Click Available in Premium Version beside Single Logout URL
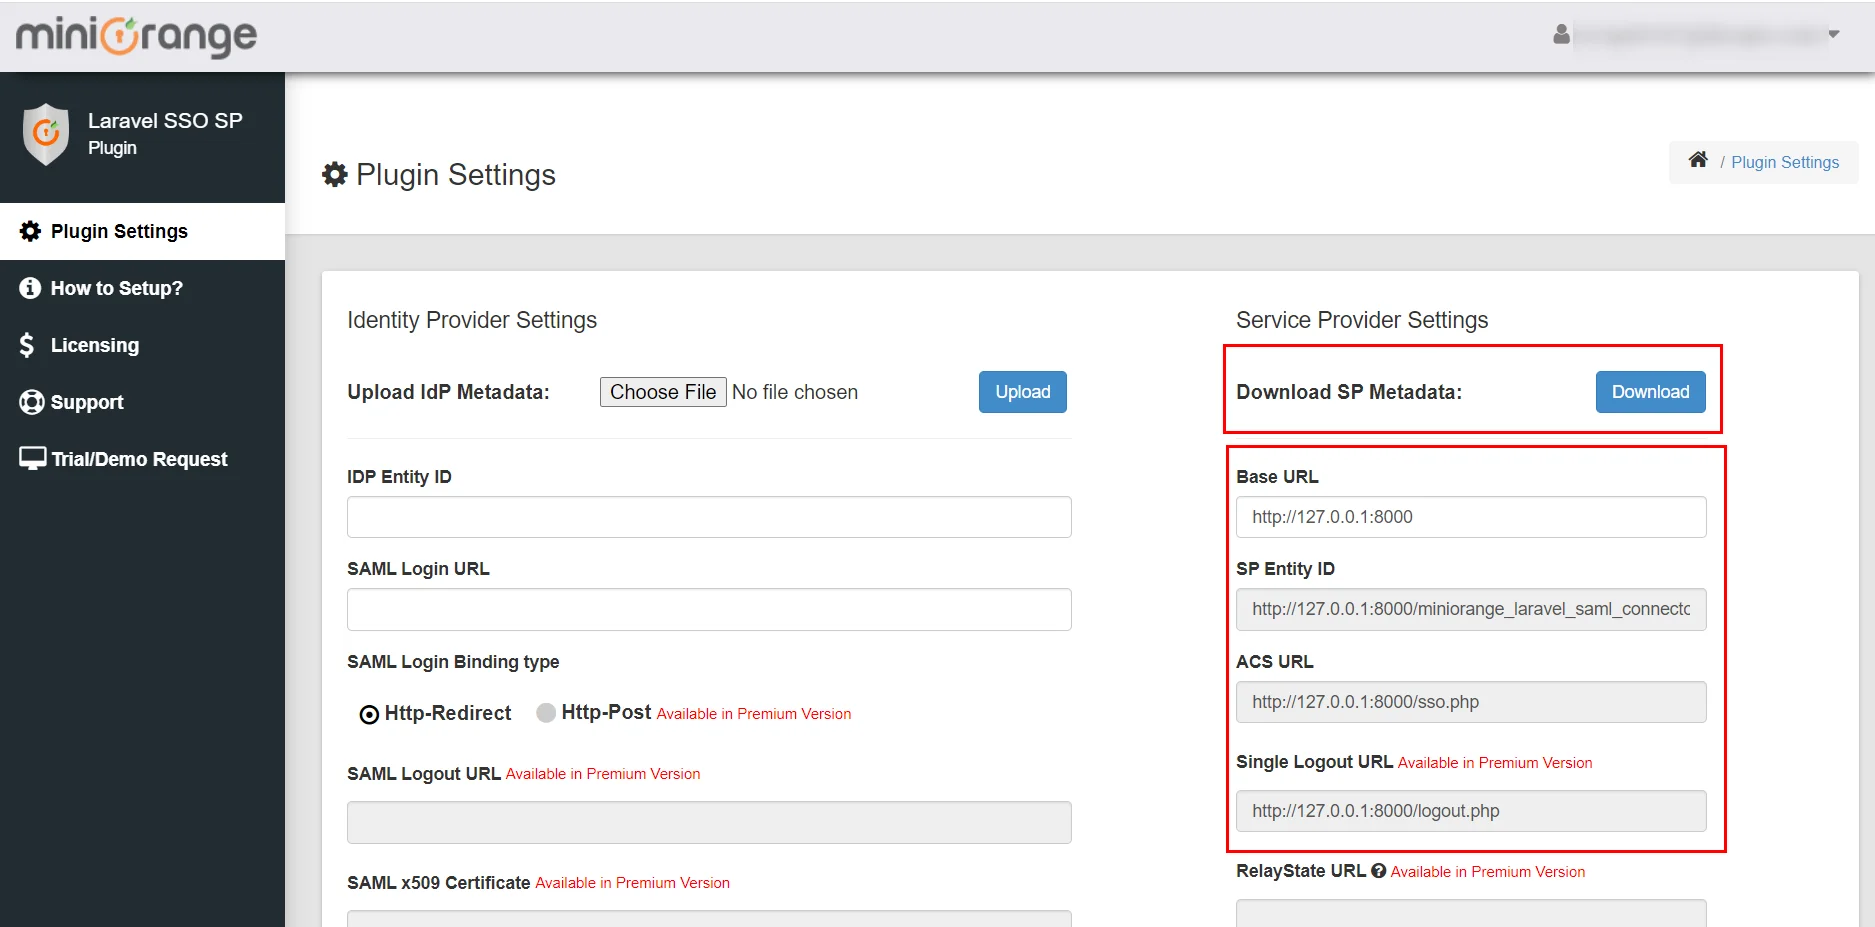Screen dimensions: 1875x927 (1495, 763)
